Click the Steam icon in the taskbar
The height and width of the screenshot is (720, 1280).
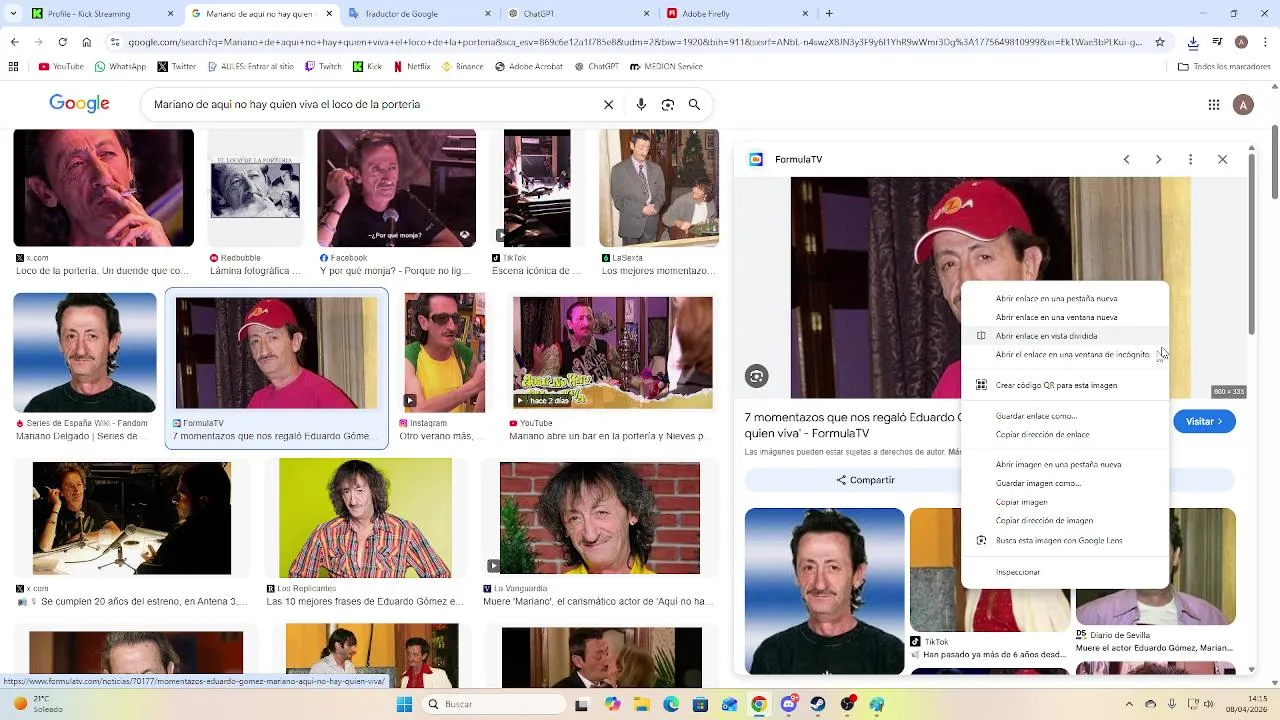tap(818, 704)
